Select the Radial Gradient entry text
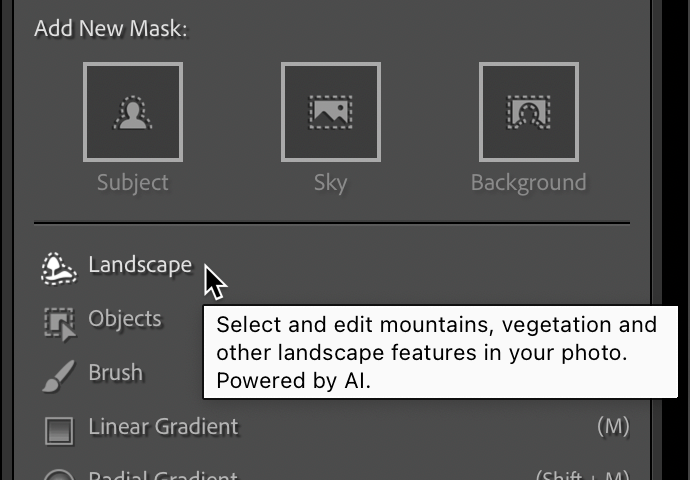This screenshot has height=480, width=690. (164, 474)
